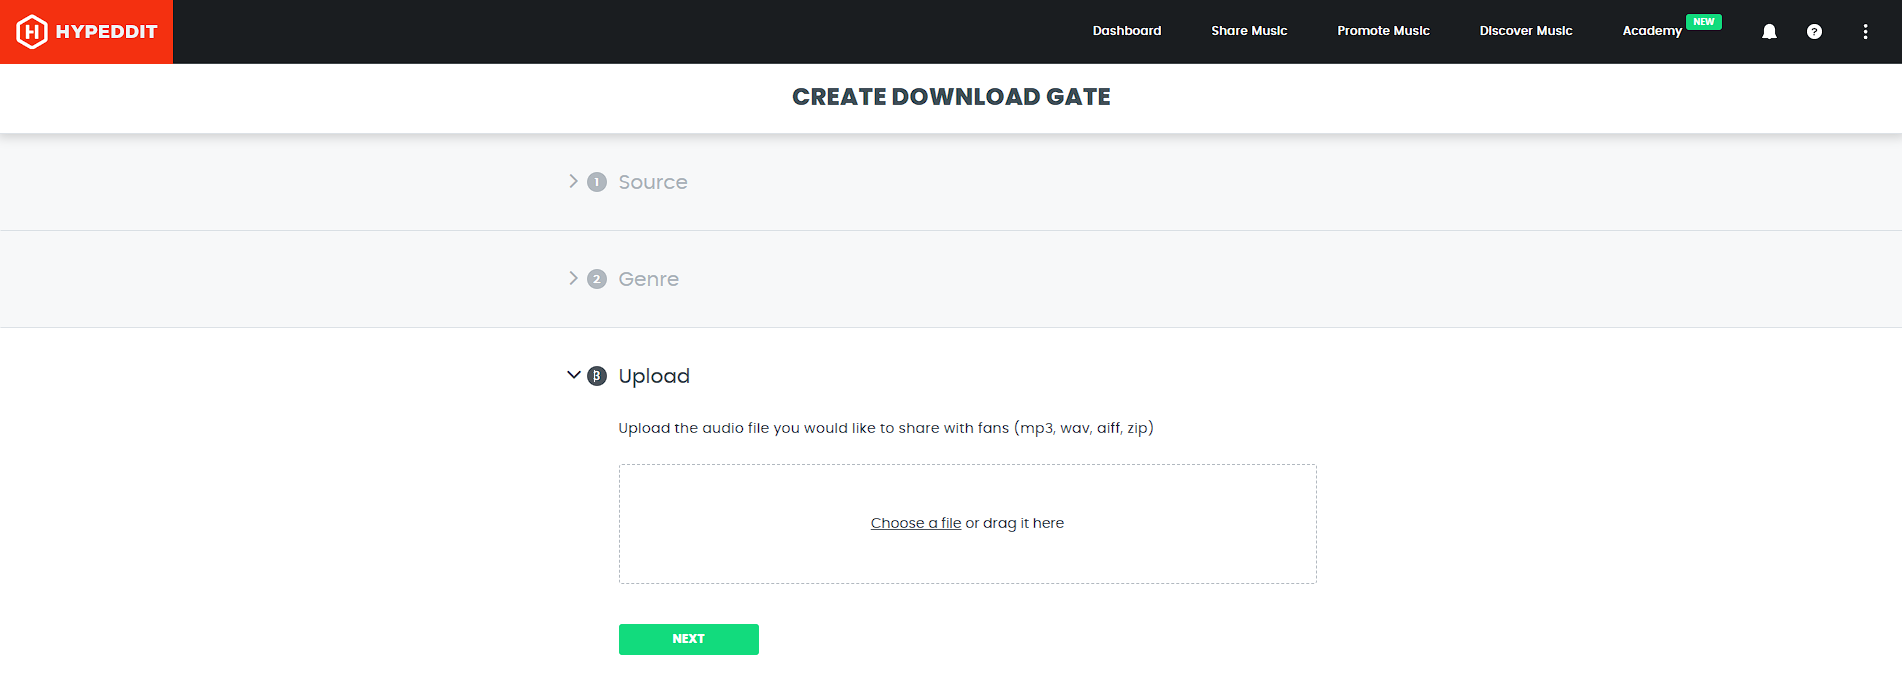This screenshot has height=694, width=1902.
Task: Click the step 1 number badge
Action: click(597, 182)
